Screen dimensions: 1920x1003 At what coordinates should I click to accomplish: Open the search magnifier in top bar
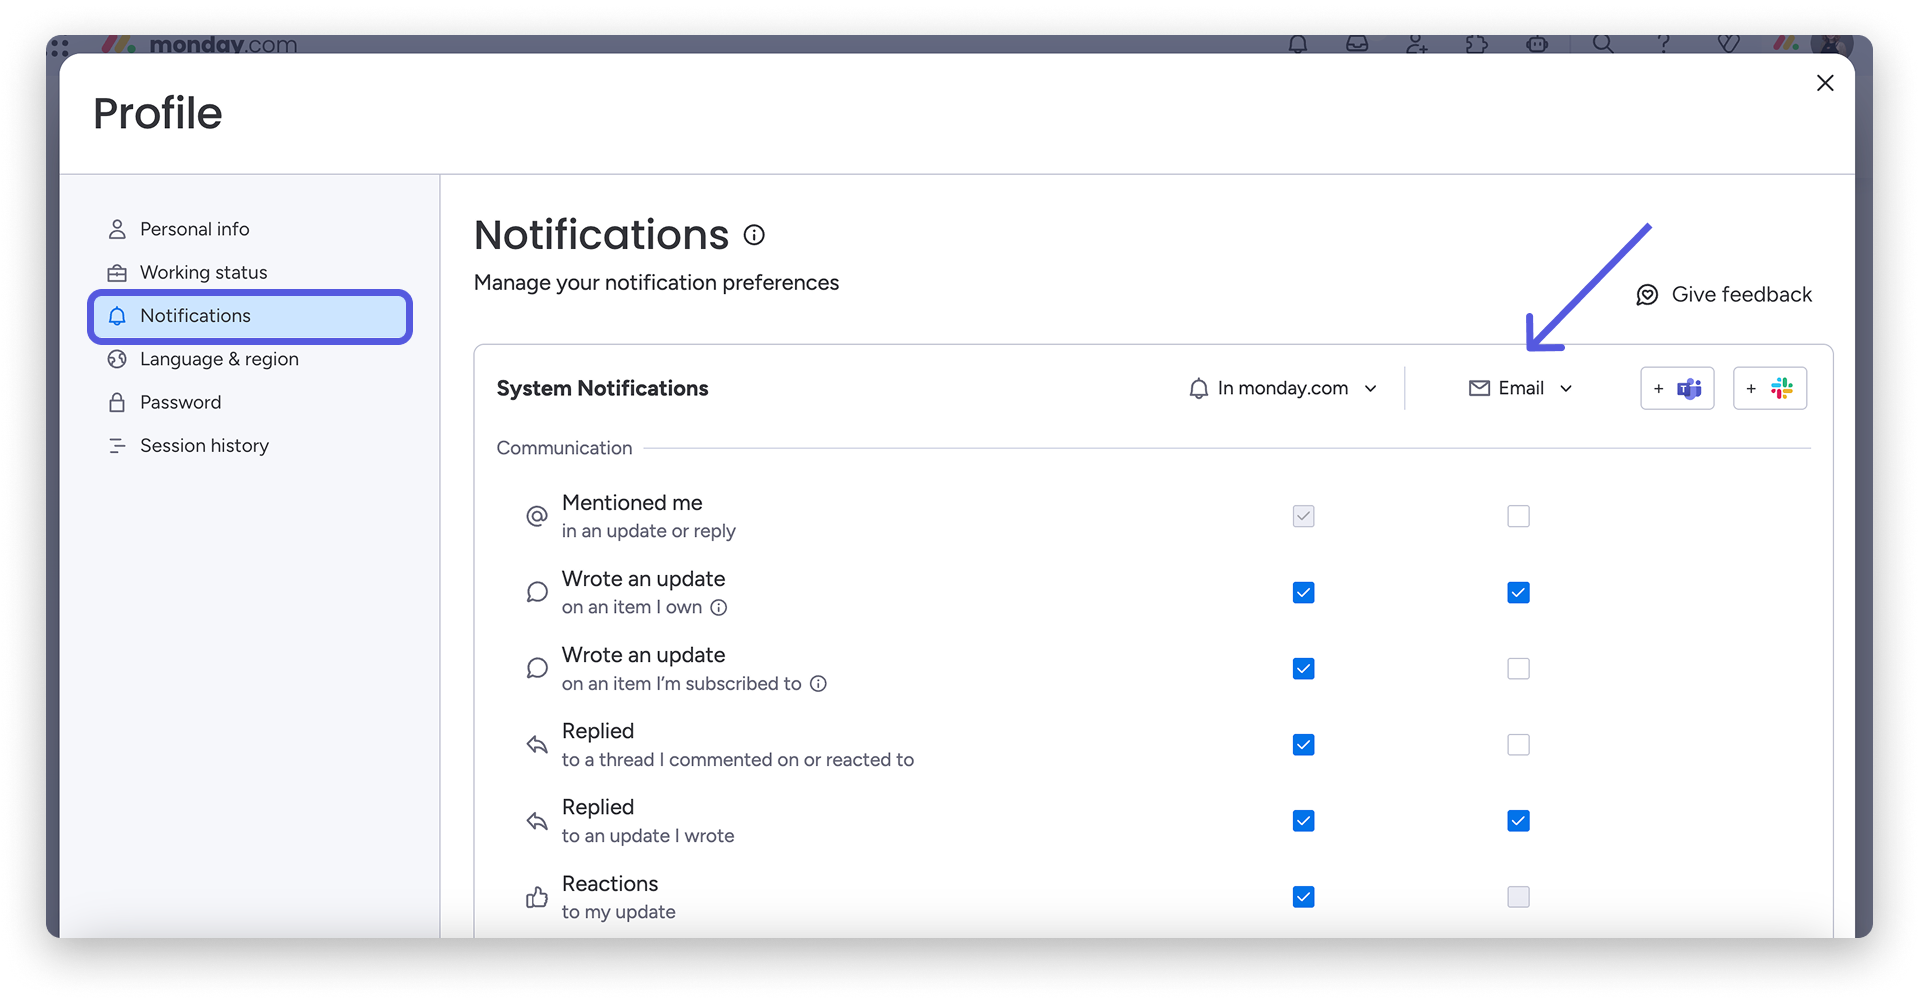(1602, 44)
